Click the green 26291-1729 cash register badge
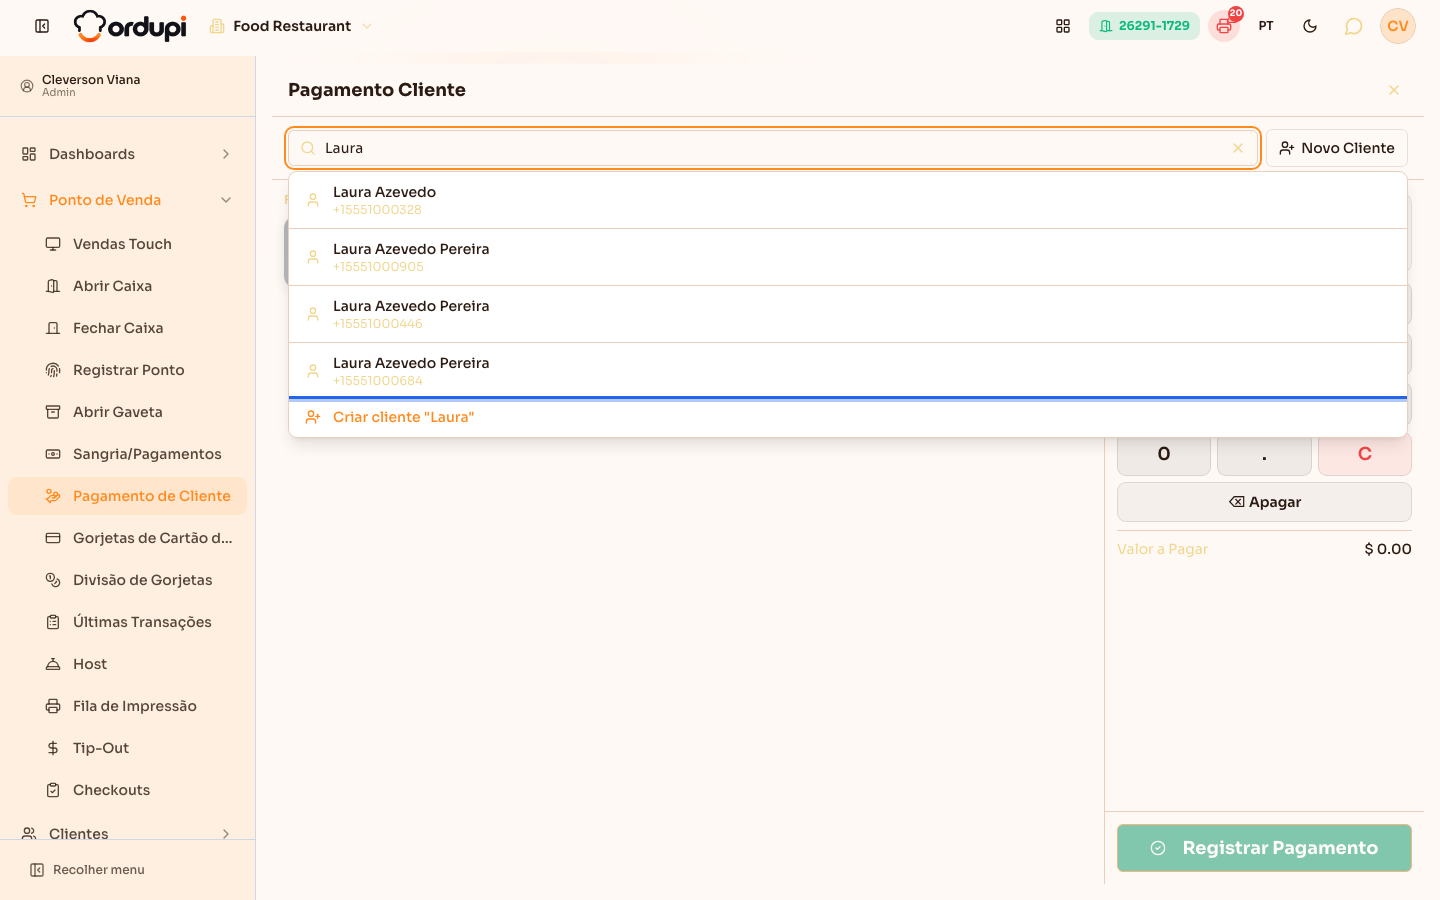Viewport: 1440px width, 900px height. [1144, 26]
